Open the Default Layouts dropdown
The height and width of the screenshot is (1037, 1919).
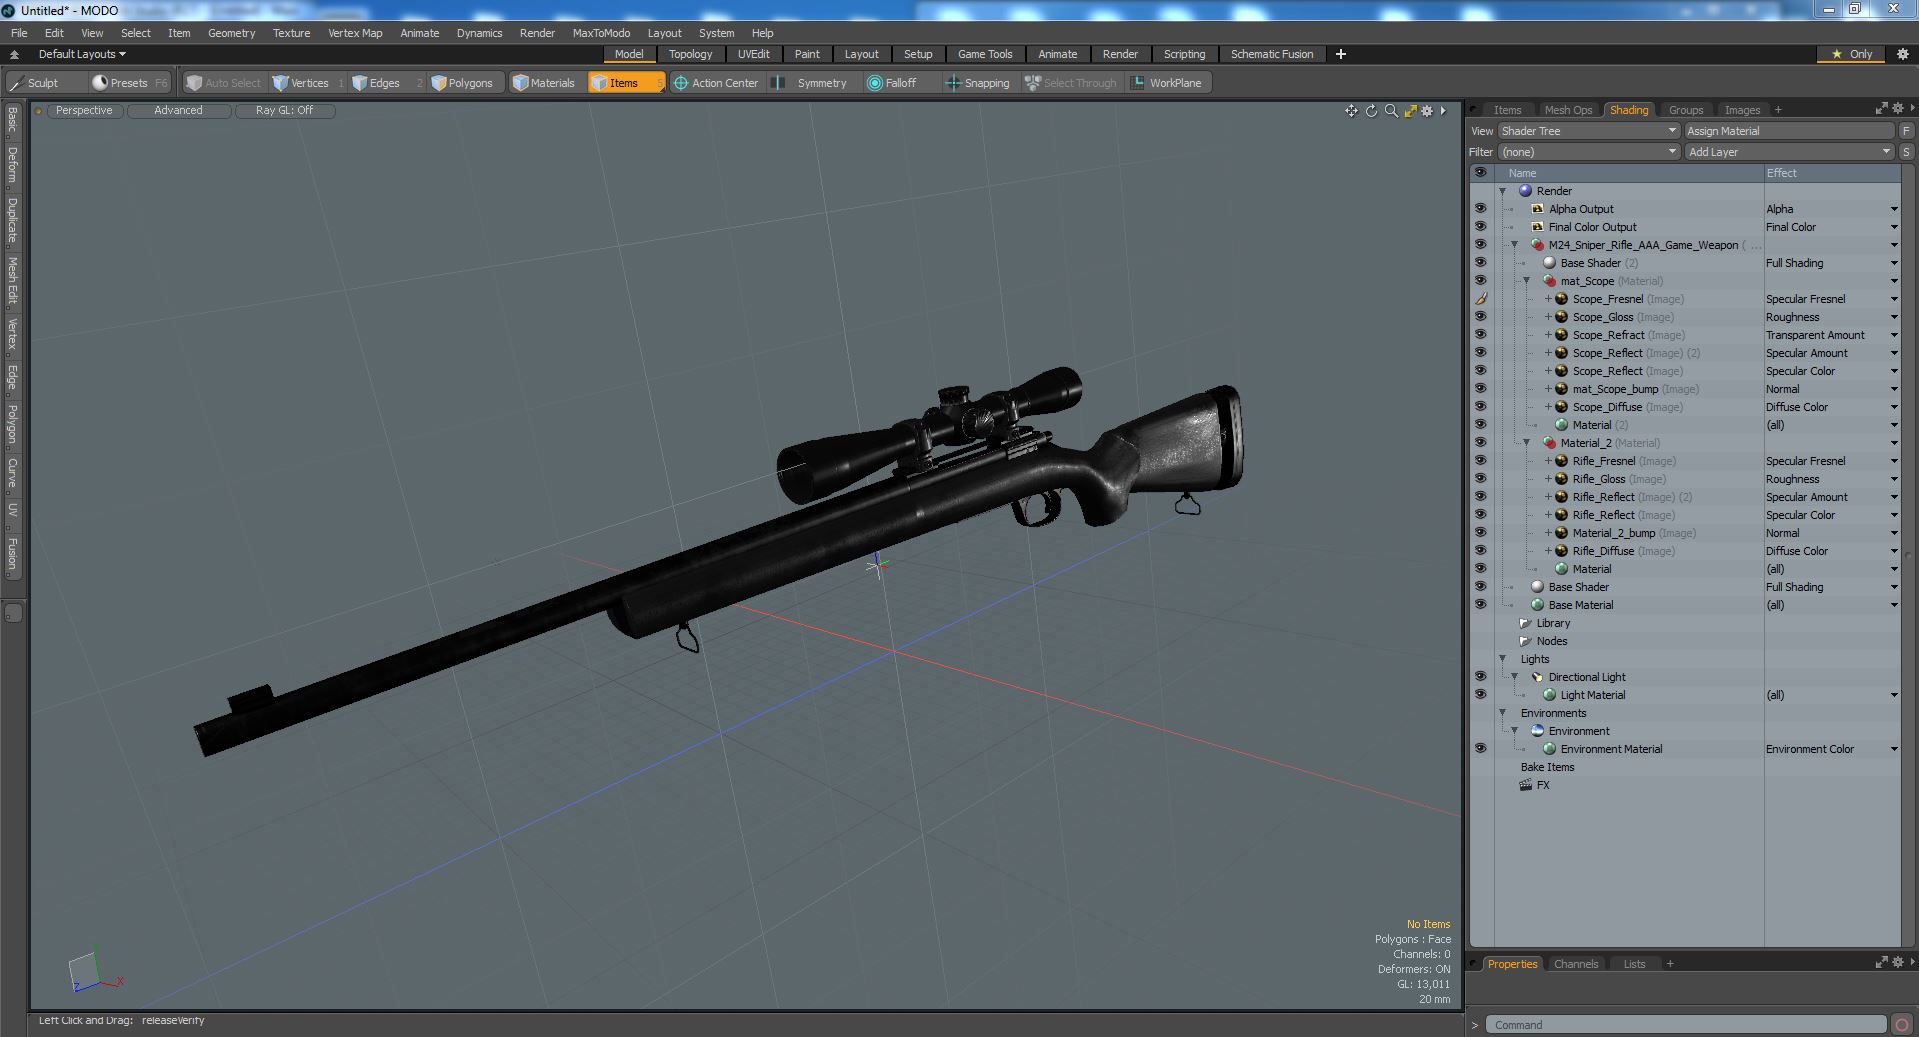click(x=82, y=54)
